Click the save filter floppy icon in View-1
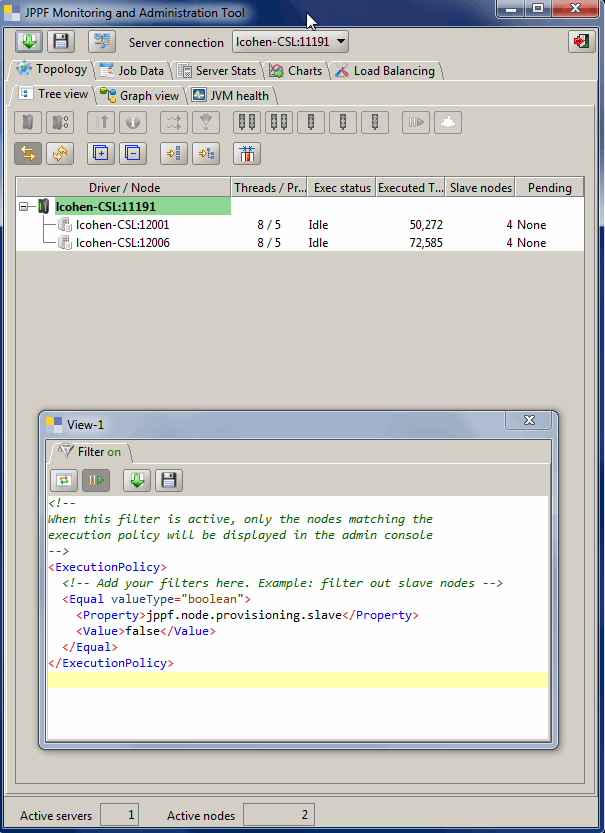Screen dimensions: 605x833 pyautogui.click(x=169, y=480)
